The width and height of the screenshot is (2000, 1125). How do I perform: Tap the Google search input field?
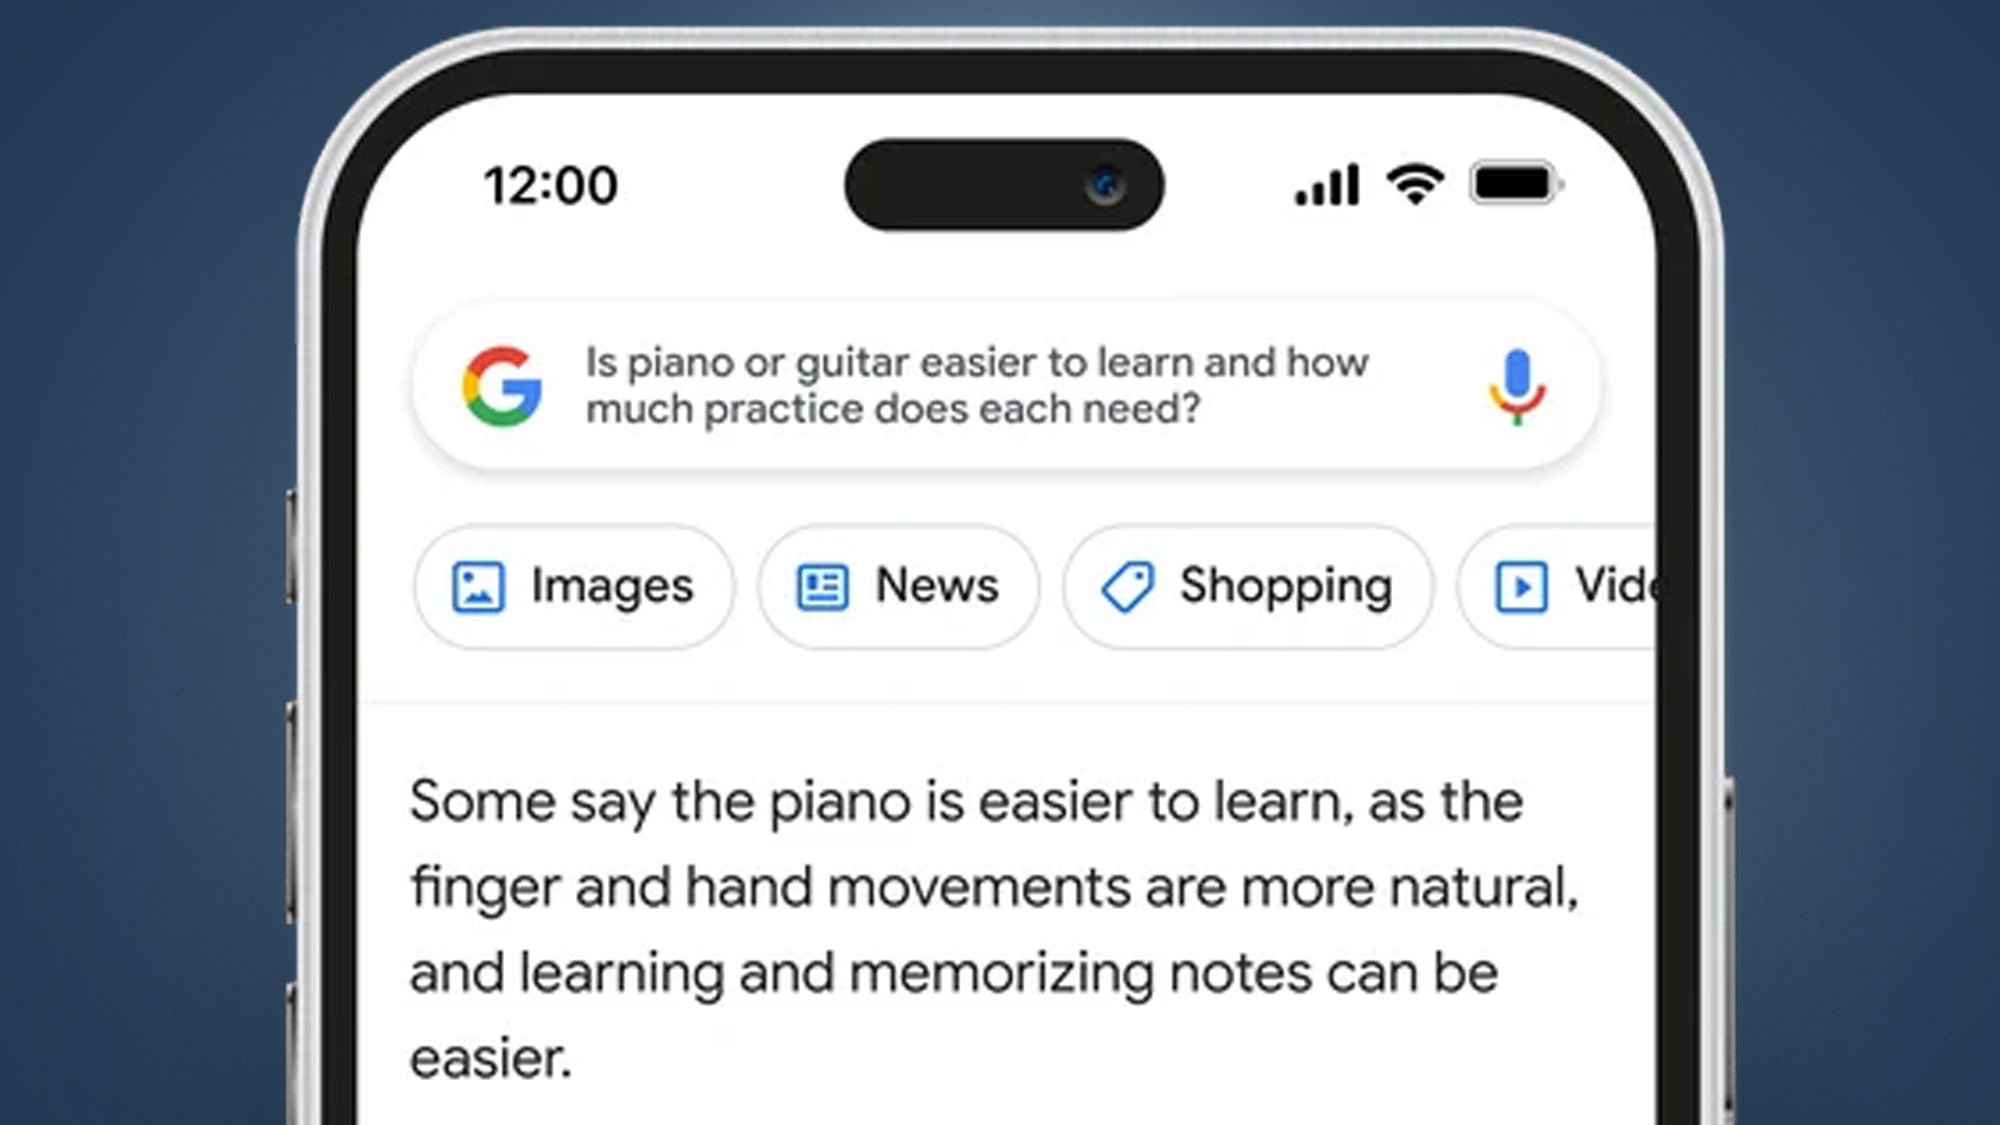pos(1001,385)
